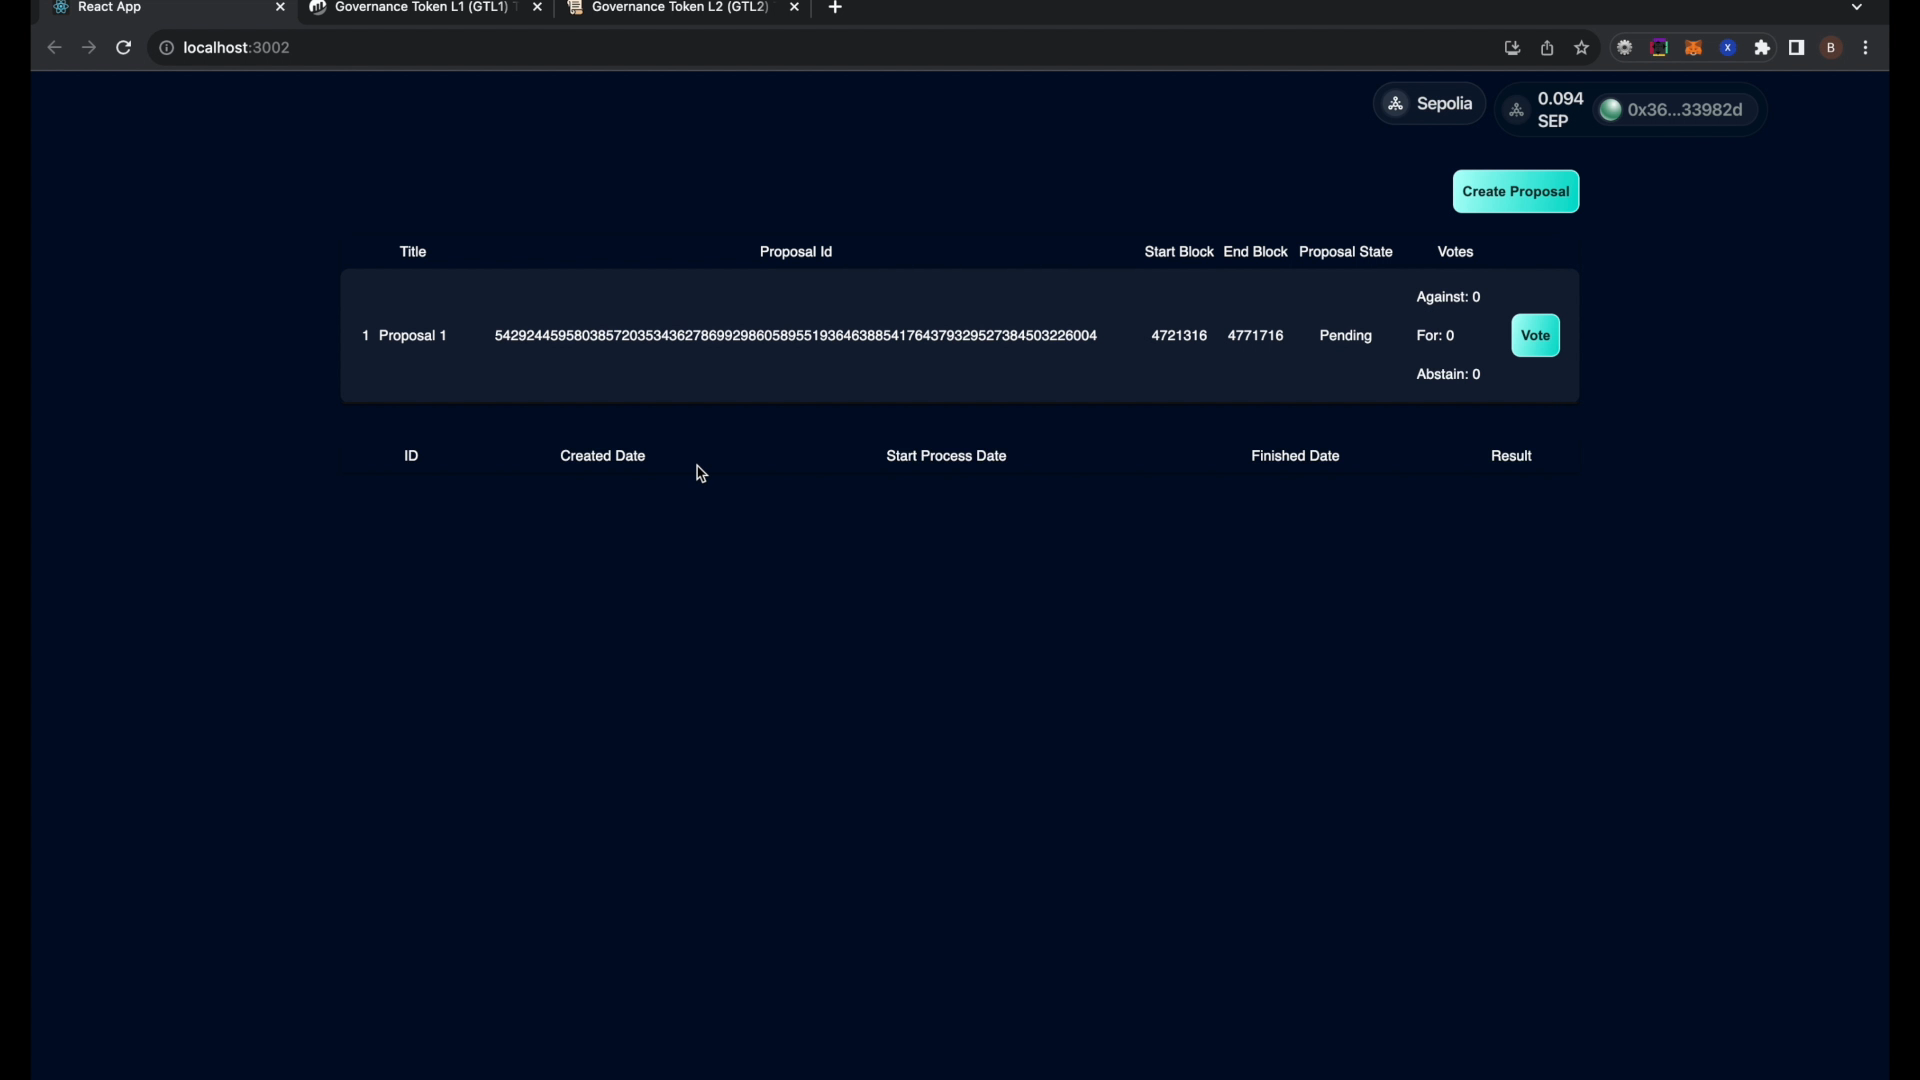Click the Start Block column header
Viewport: 1920px width, 1080px height.
(1179, 252)
